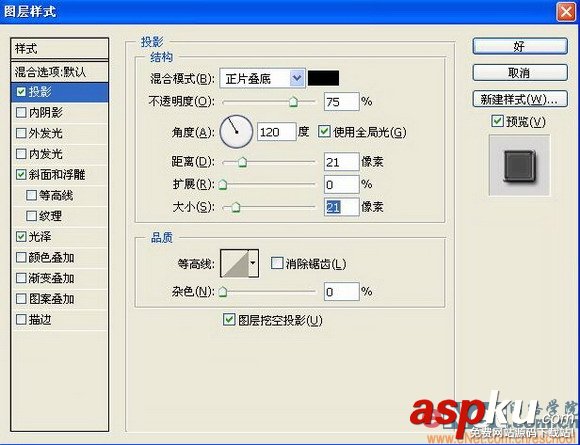
Task: Enable the 内阴影 checkbox
Action: pos(21,112)
